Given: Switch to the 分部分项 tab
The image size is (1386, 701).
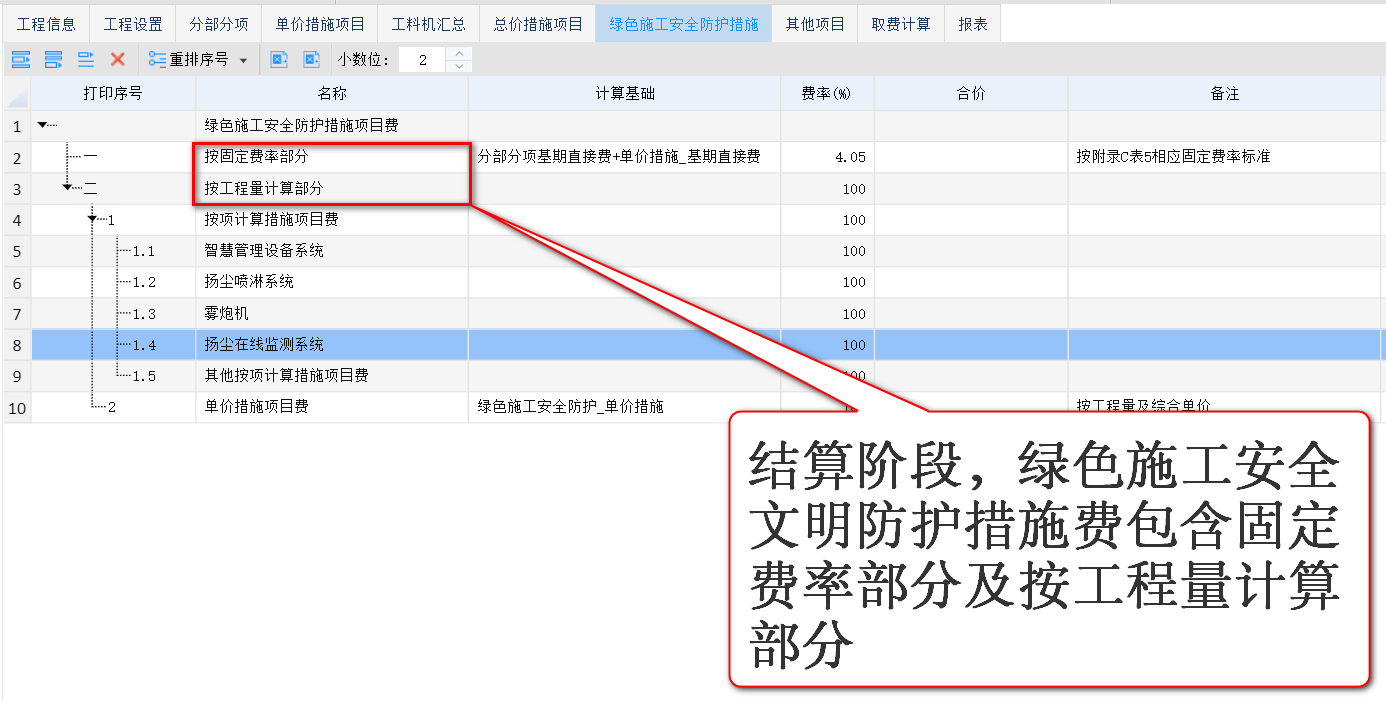Looking at the screenshot, I should tap(218, 23).
